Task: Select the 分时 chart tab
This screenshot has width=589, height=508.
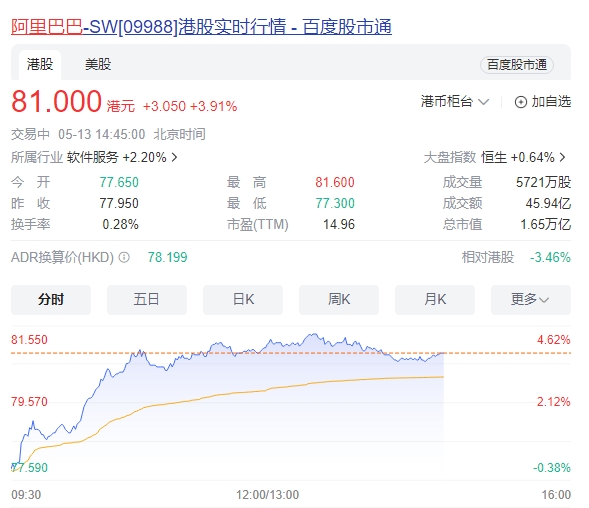Action: tap(51, 299)
